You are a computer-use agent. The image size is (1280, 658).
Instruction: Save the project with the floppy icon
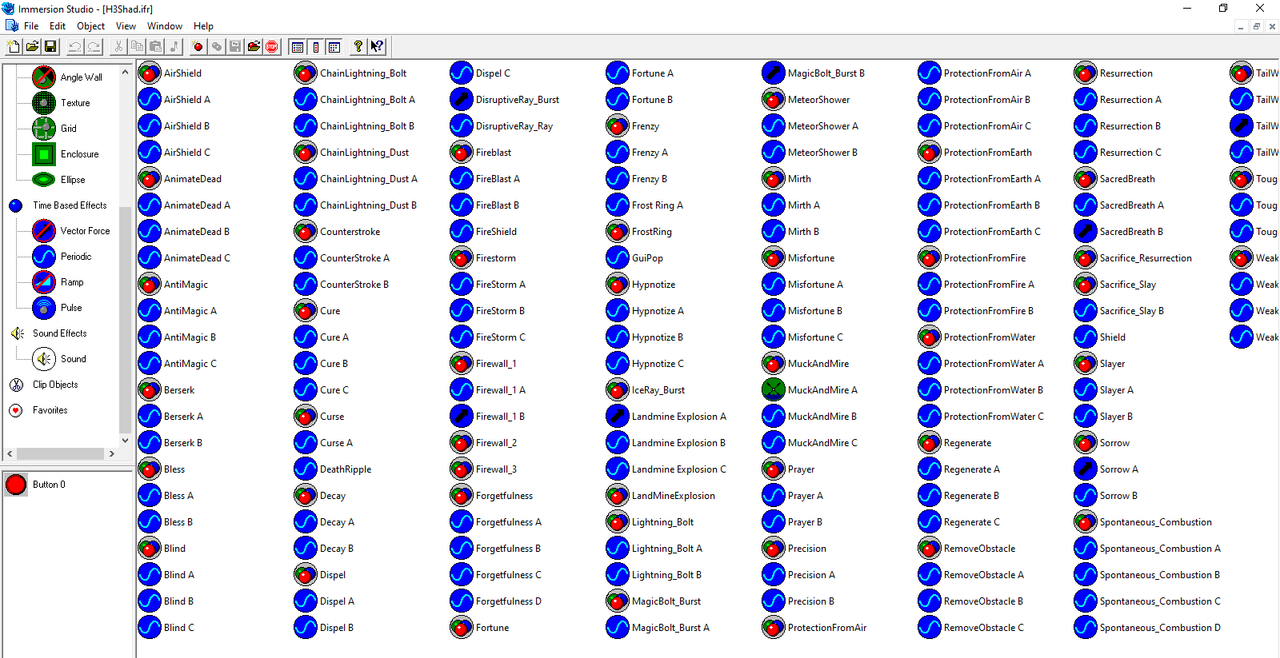tap(50, 46)
